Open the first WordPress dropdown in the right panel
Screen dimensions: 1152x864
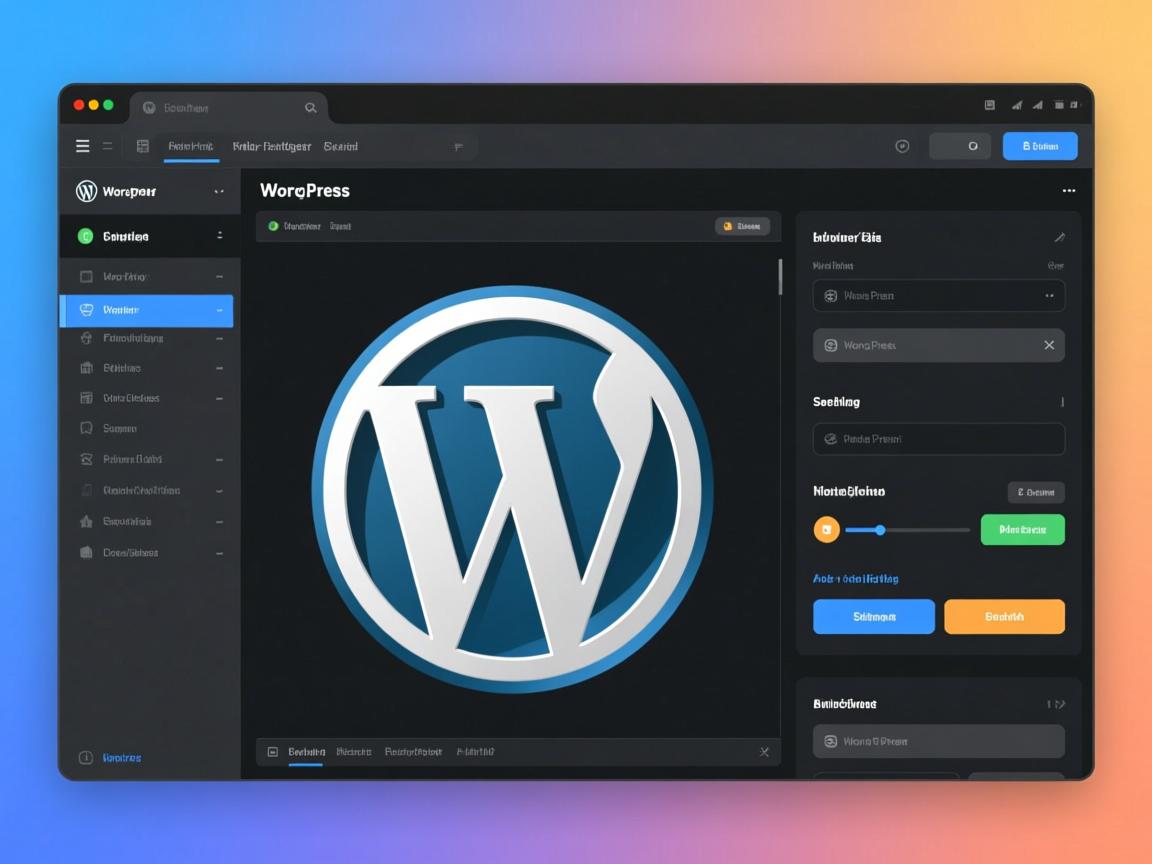[938, 296]
